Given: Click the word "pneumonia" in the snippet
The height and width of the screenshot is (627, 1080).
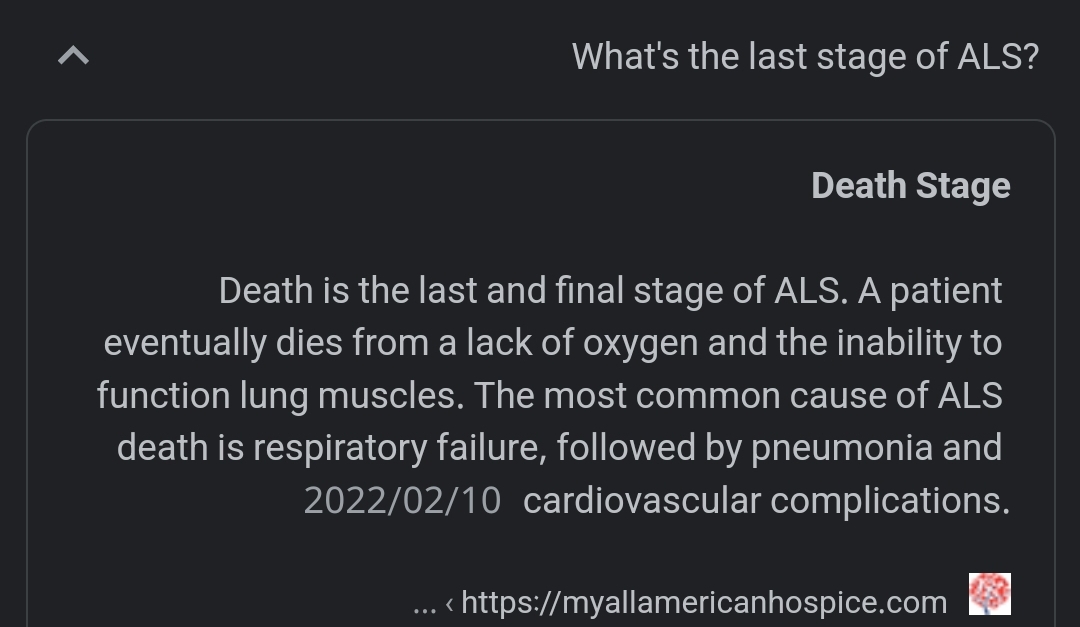Looking at the screenshot, I should coord(842,448).
